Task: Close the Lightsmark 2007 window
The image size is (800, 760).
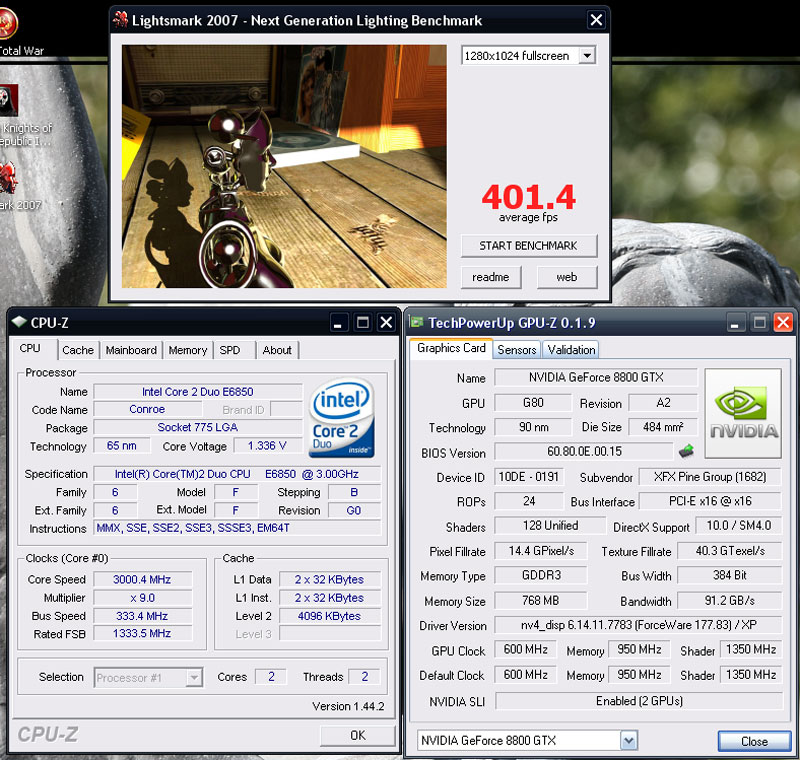Action: (596, 20)
